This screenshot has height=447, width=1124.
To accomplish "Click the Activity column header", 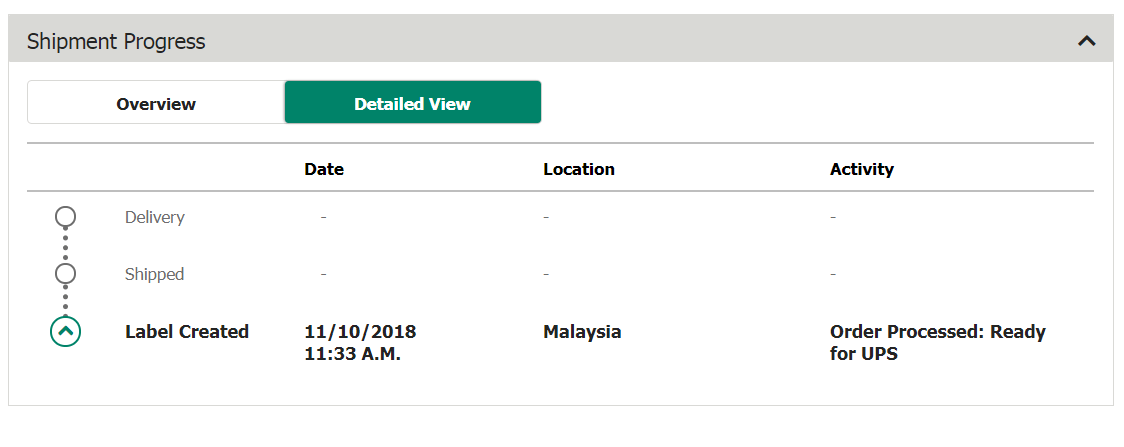I will pos(862,170).
